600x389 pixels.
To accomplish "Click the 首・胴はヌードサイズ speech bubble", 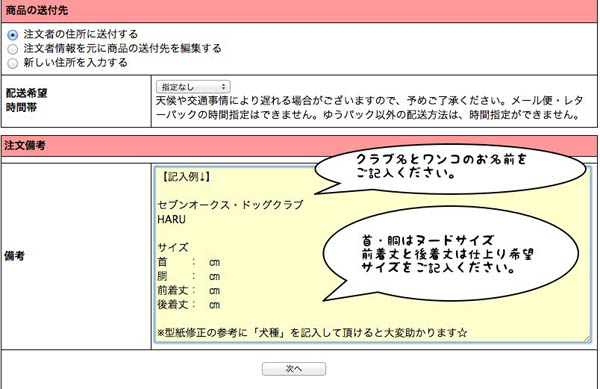I will click(x=450, y=254).
